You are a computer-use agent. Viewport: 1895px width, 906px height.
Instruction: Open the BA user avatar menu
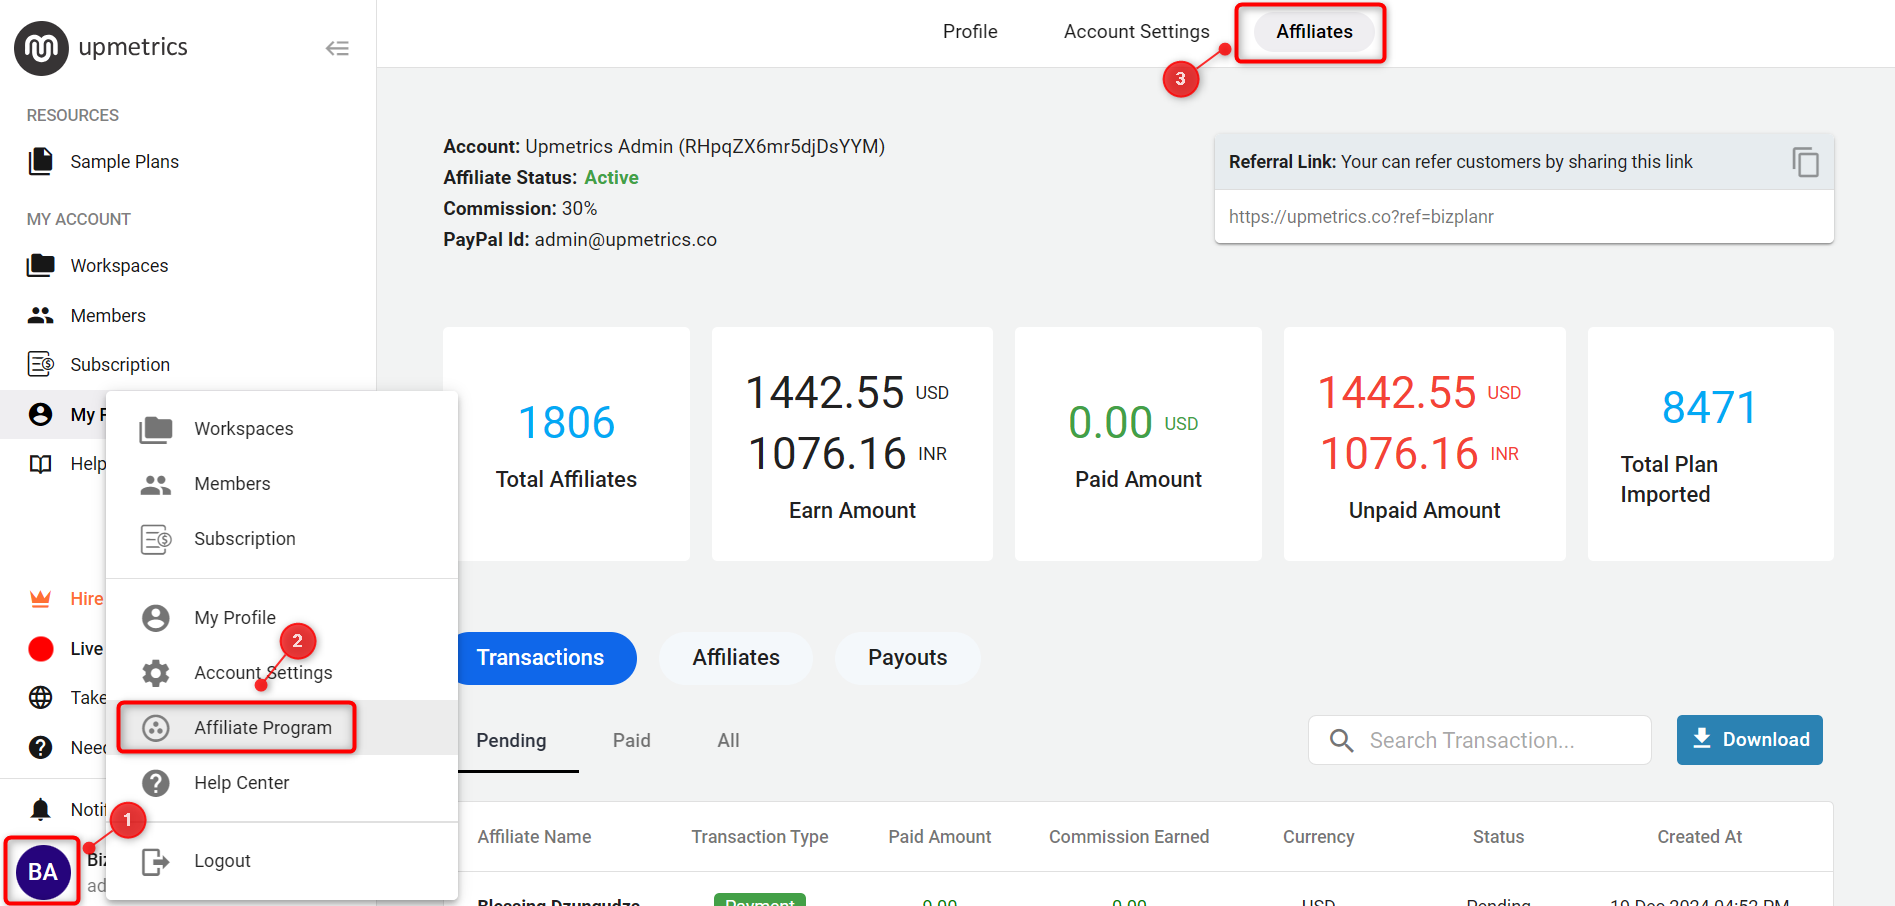point(42,872)
